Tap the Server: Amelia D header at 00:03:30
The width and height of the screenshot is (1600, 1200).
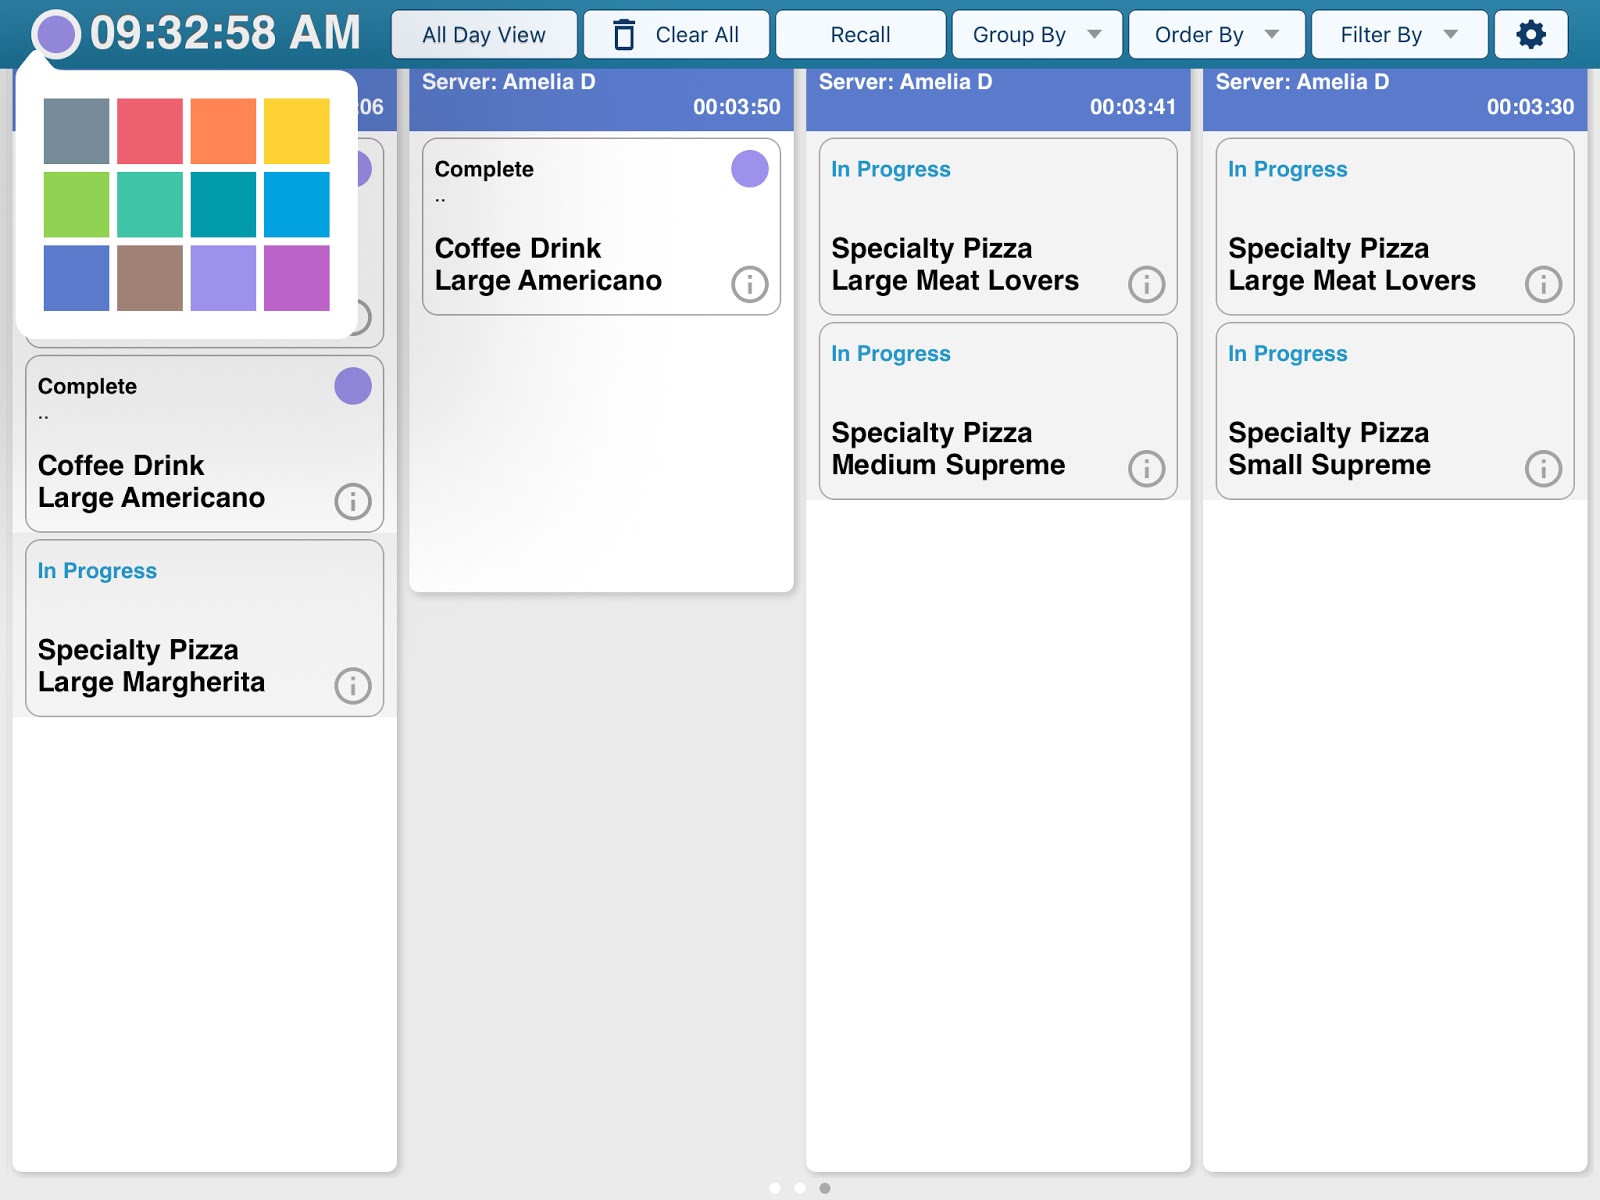tap(1394, 95)
